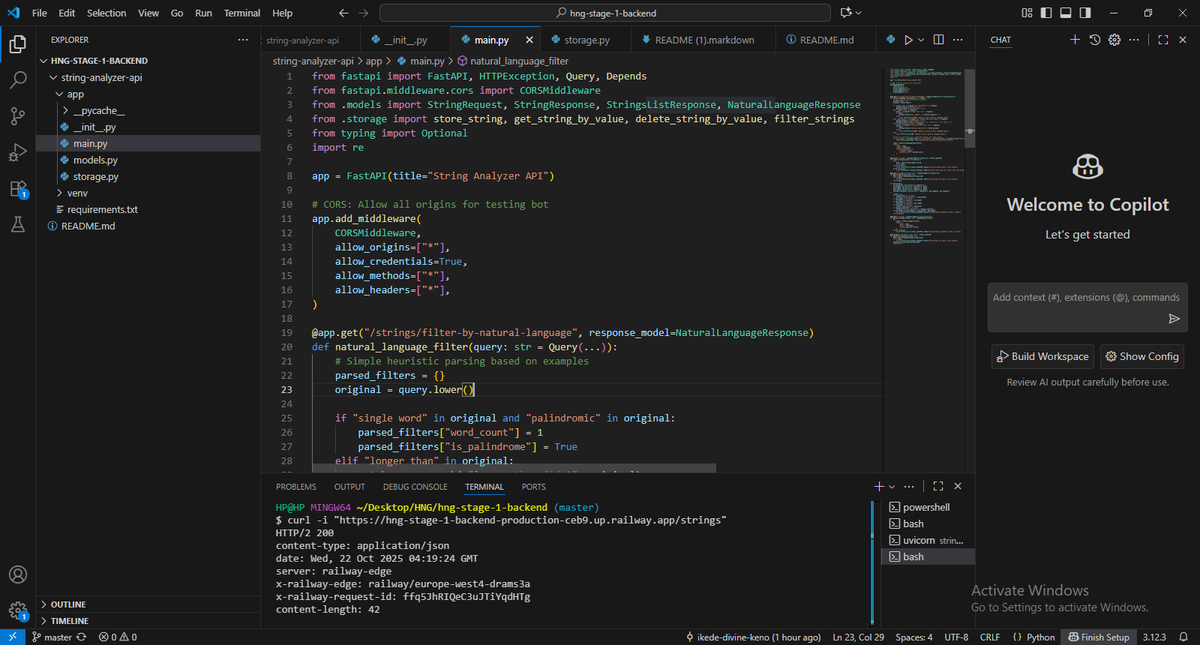Open the Customize Layout icon in the title bar
1200x645 pixels.
[x=1027, y=13]
